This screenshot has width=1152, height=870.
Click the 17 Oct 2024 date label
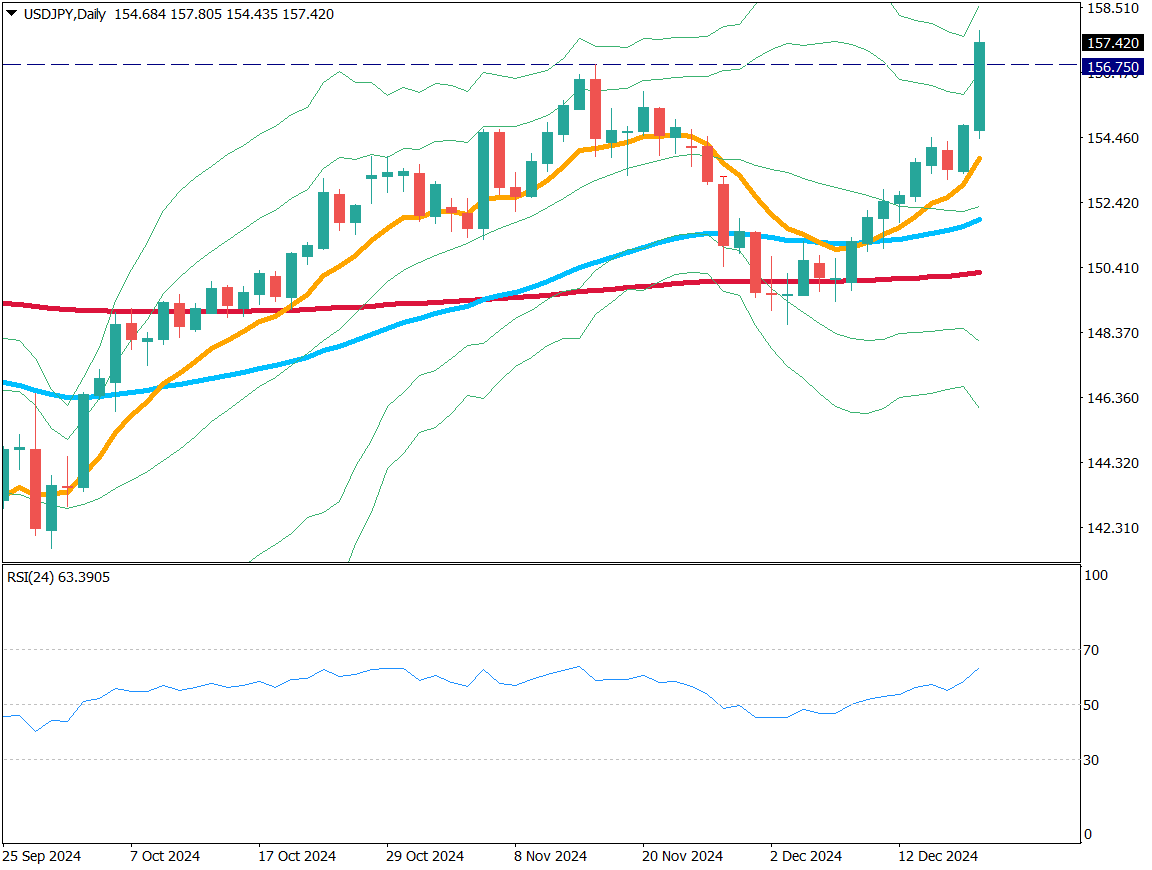[x=297, y=857]
